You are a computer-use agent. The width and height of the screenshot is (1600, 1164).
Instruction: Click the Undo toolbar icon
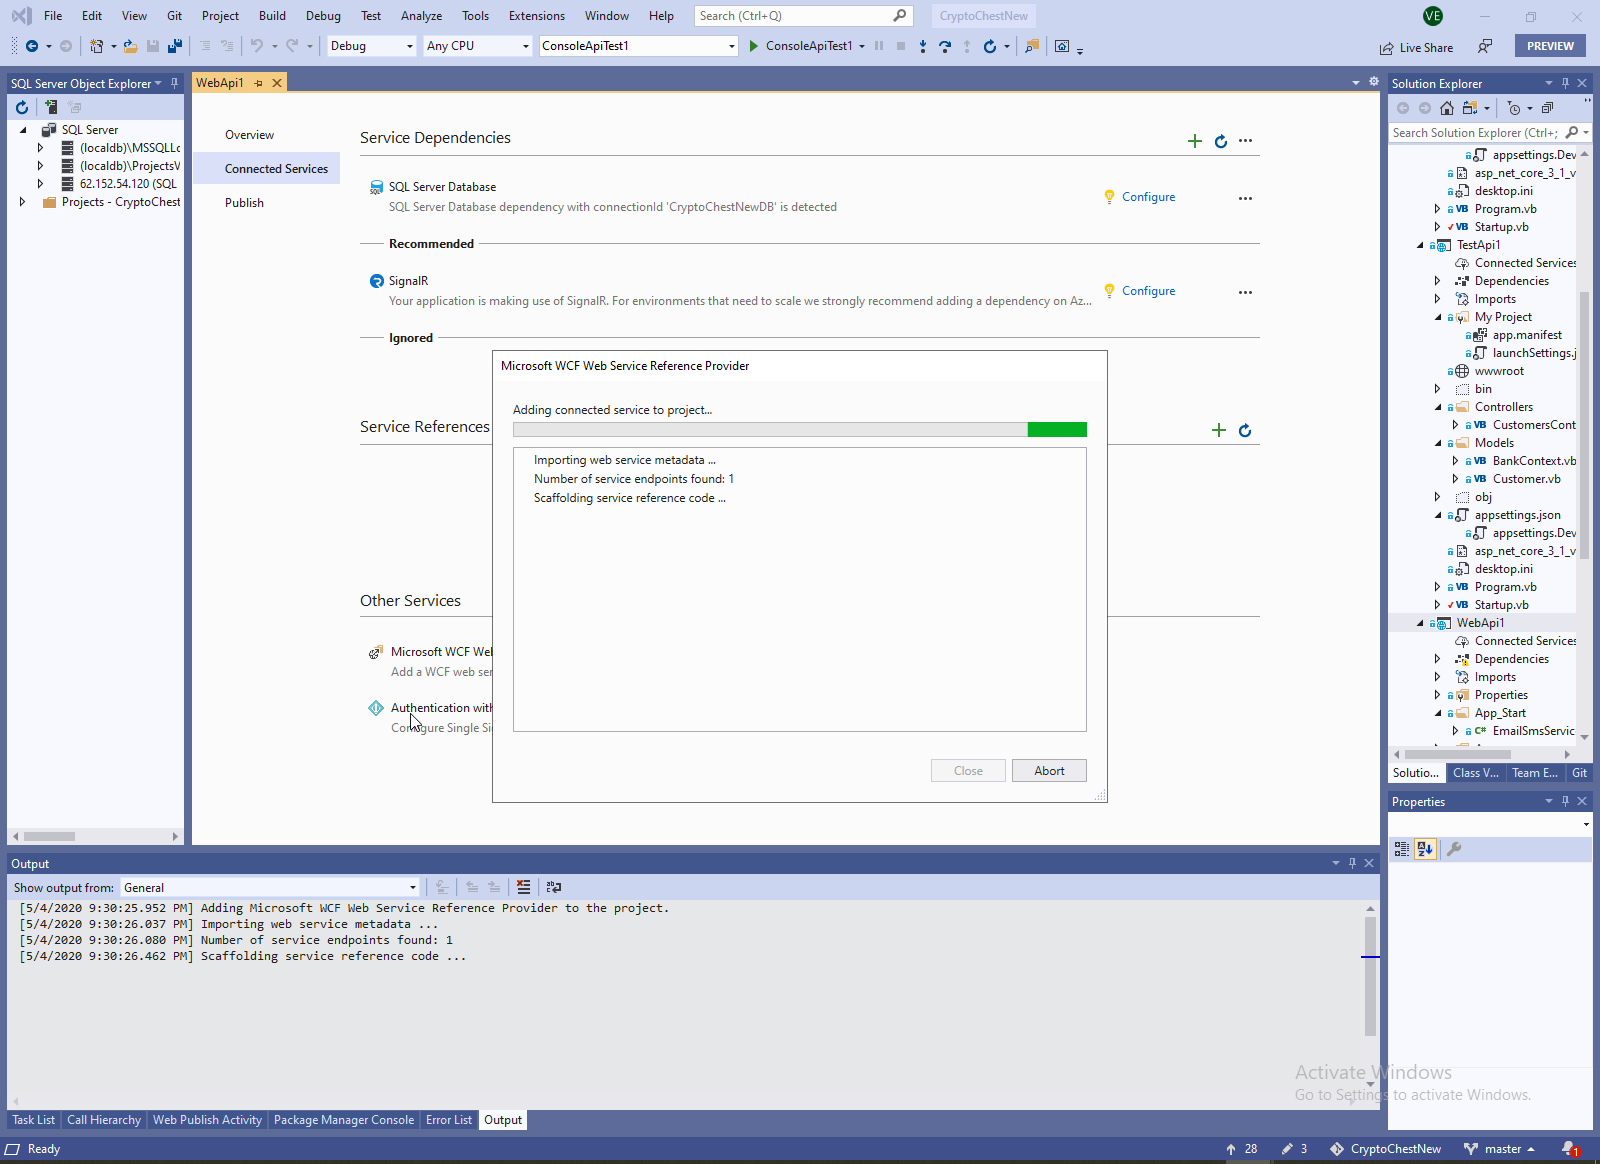(x=257, y=46)
